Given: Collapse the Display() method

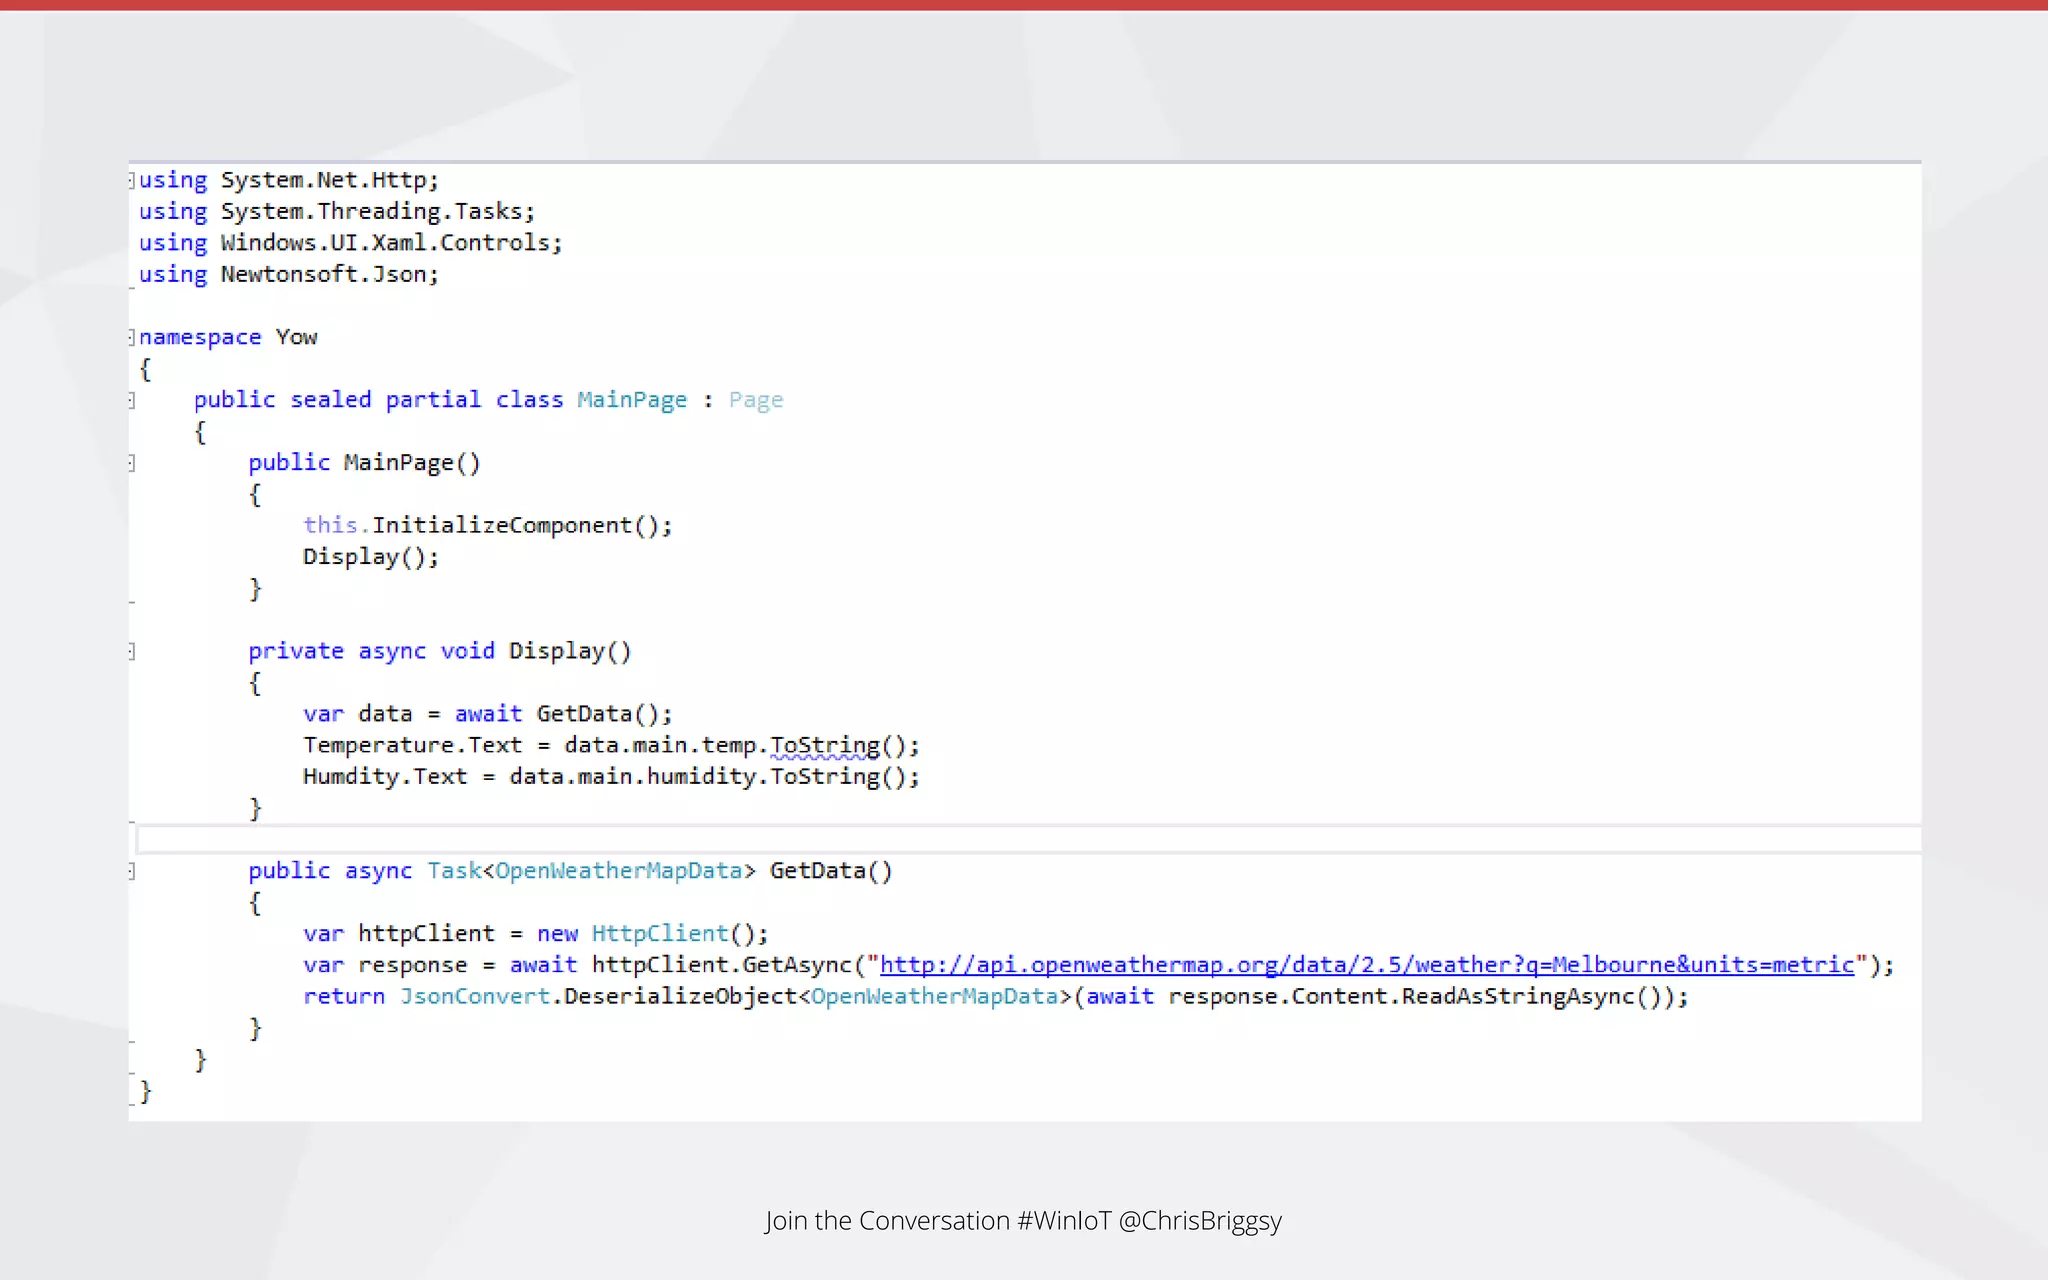Looking at the screenshot, I should point(132,652).
